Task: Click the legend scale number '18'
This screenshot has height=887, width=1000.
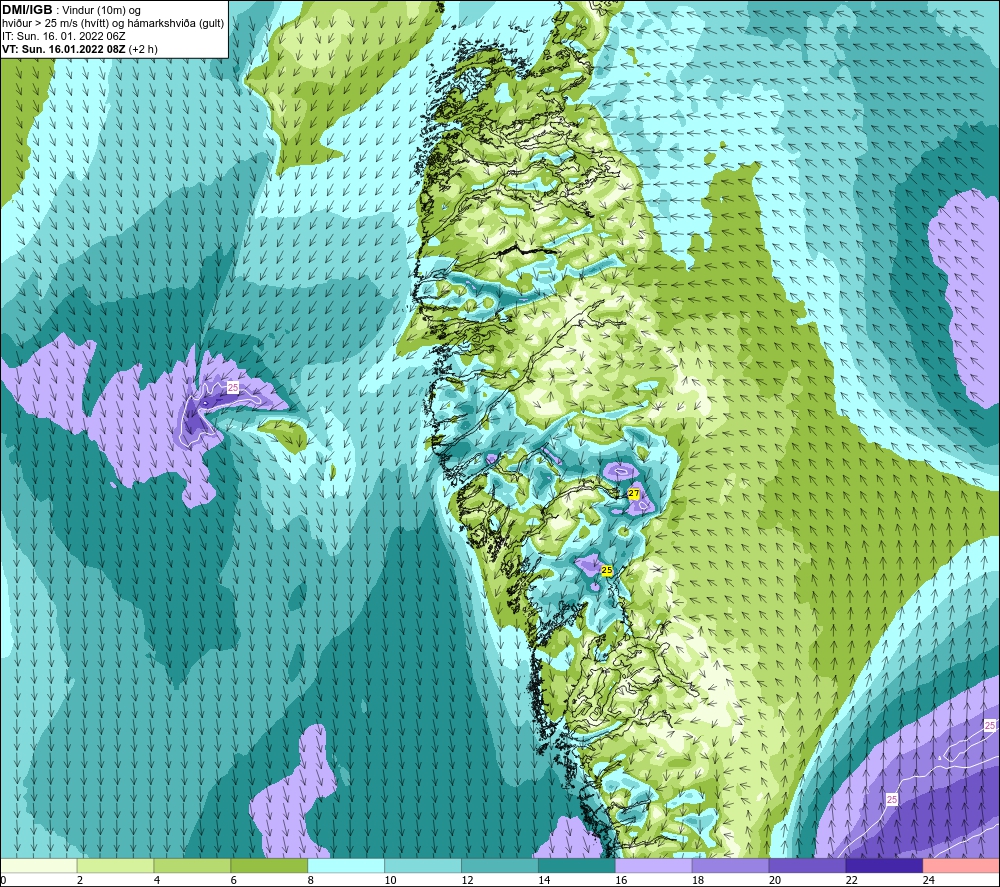Action: 698,880
